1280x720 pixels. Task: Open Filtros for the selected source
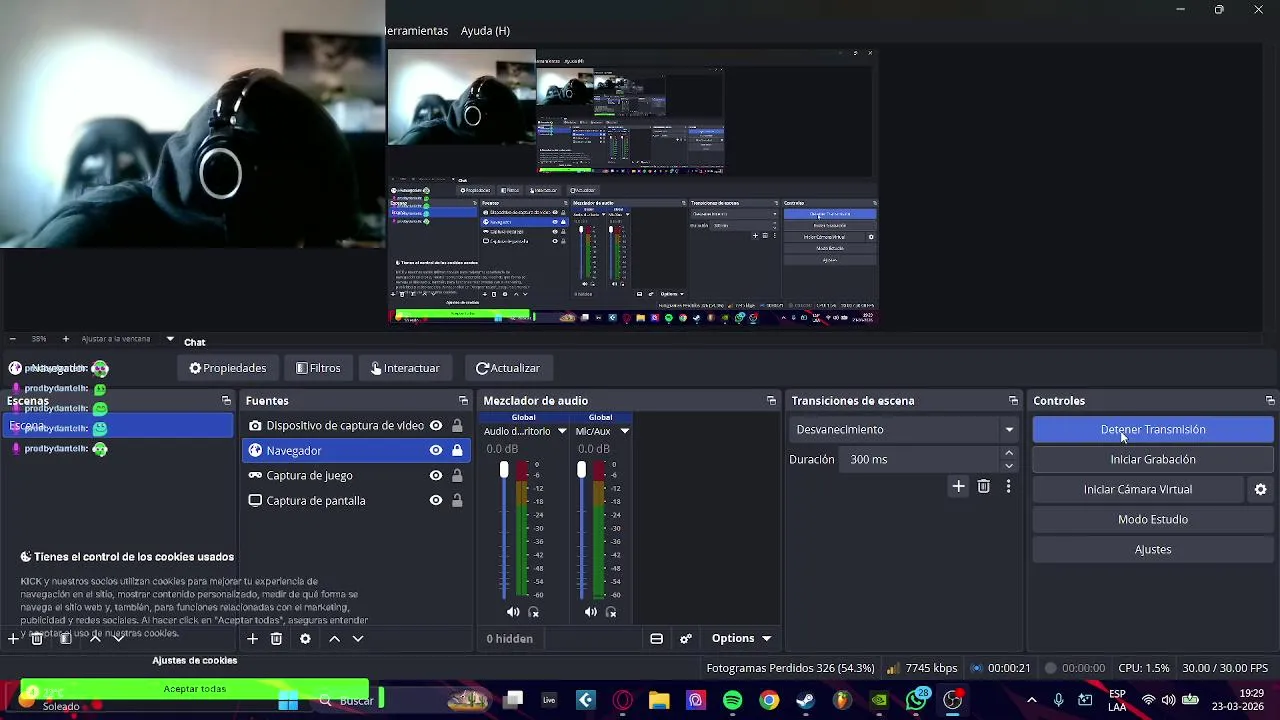[x=318, y=368]
